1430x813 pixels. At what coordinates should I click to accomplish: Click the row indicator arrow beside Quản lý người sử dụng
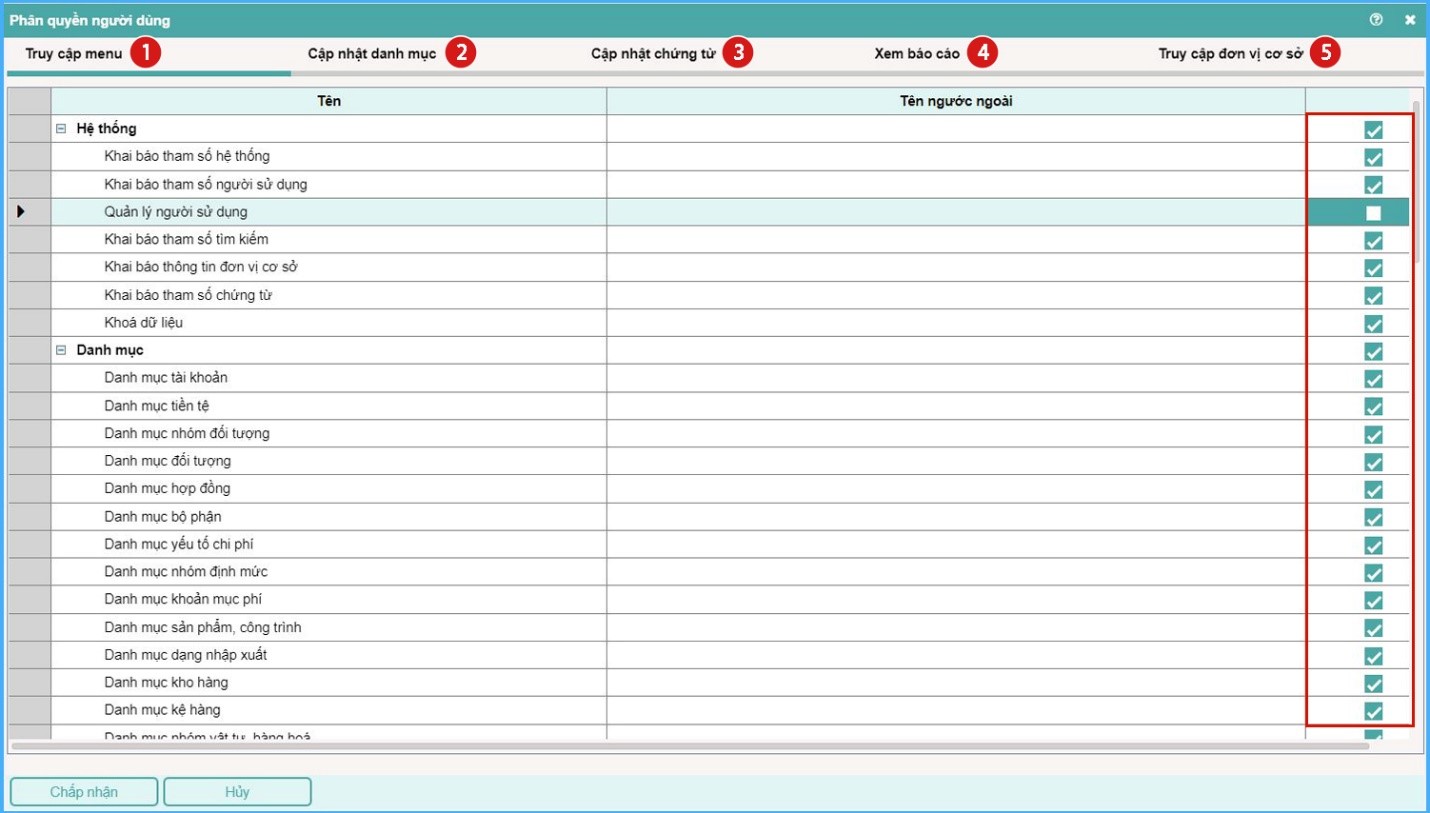[x=21, y=212]
